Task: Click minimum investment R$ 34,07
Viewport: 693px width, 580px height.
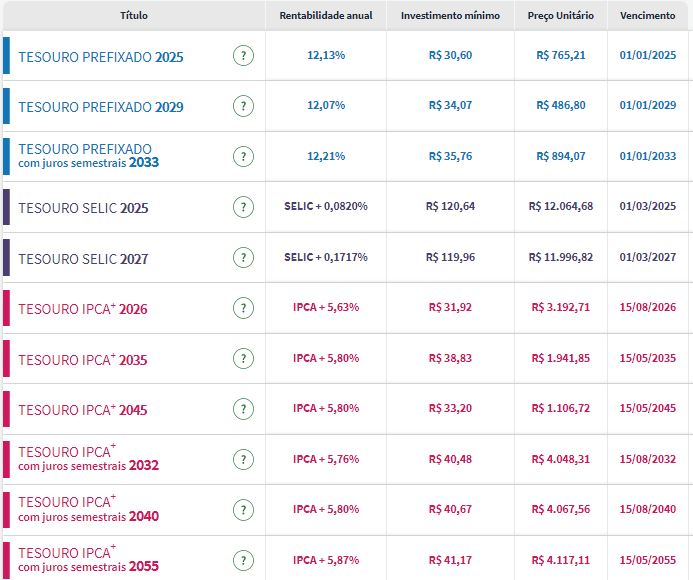Action: point(450,105)
